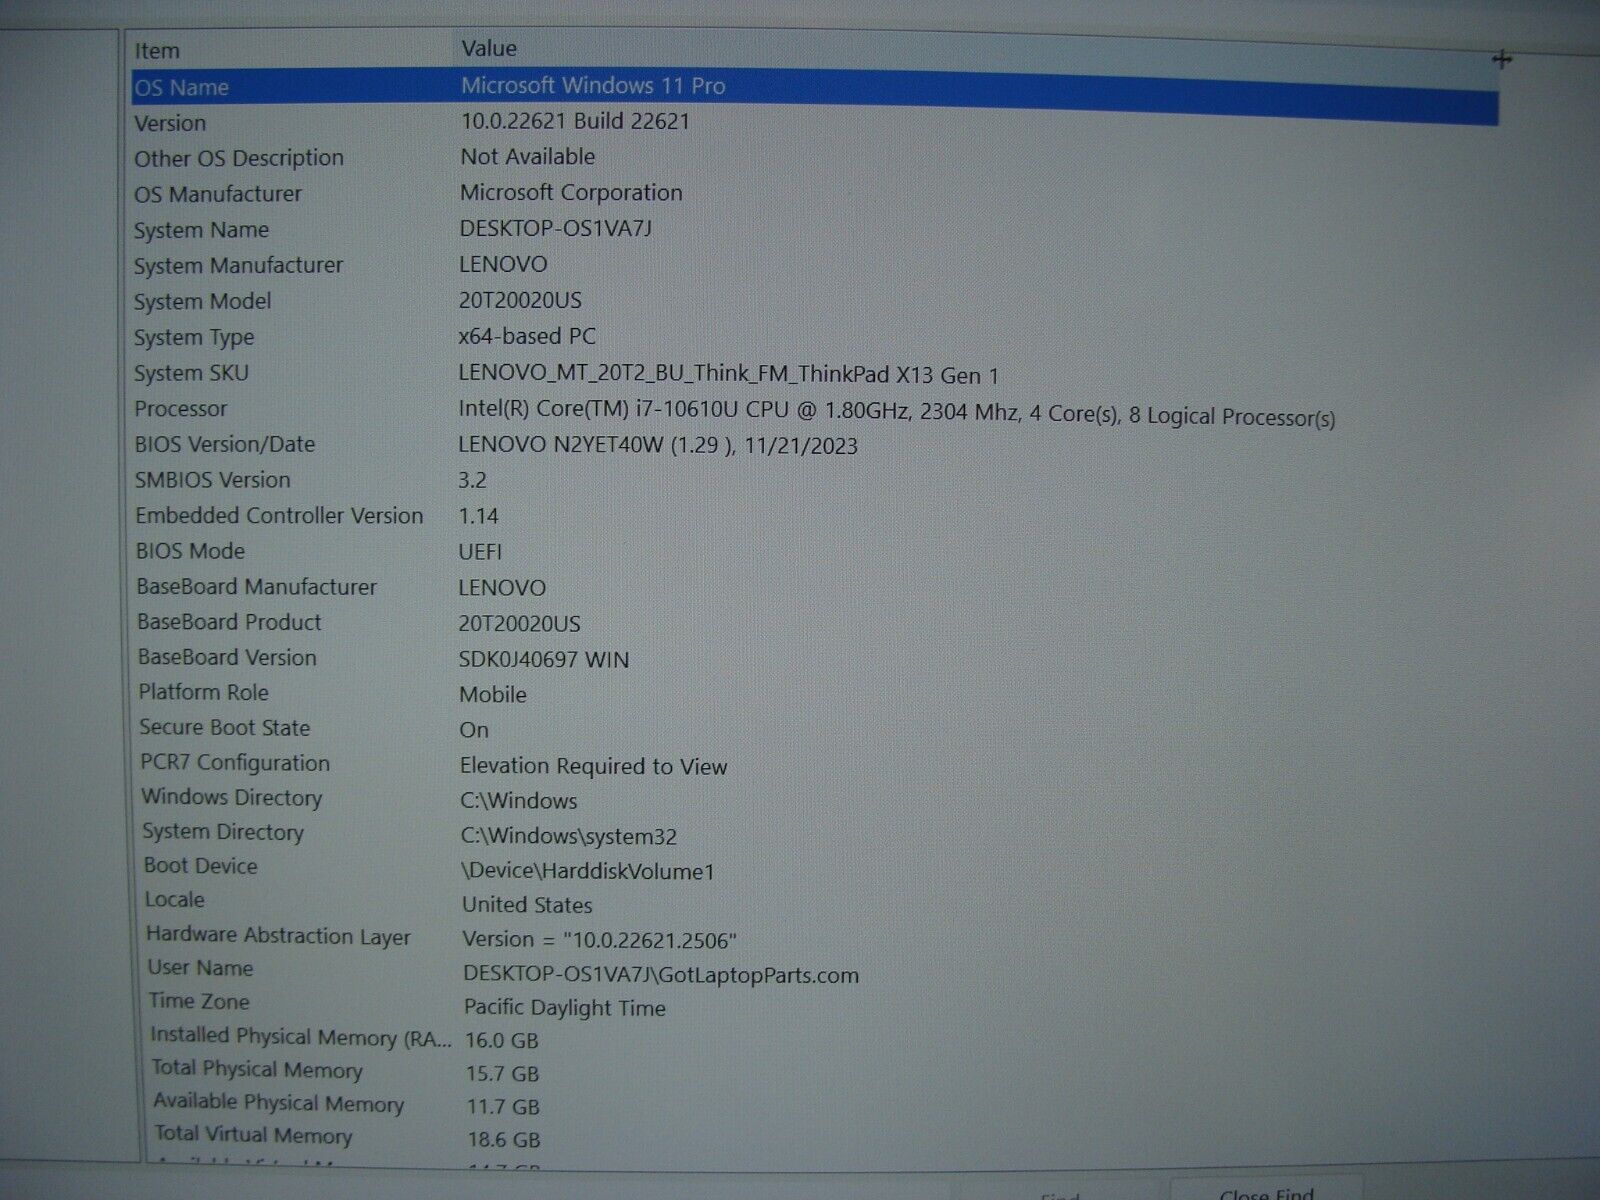Click the SDK0J40697 WIN value
Screen dimensions: 1600x1200
pos(544,659)
